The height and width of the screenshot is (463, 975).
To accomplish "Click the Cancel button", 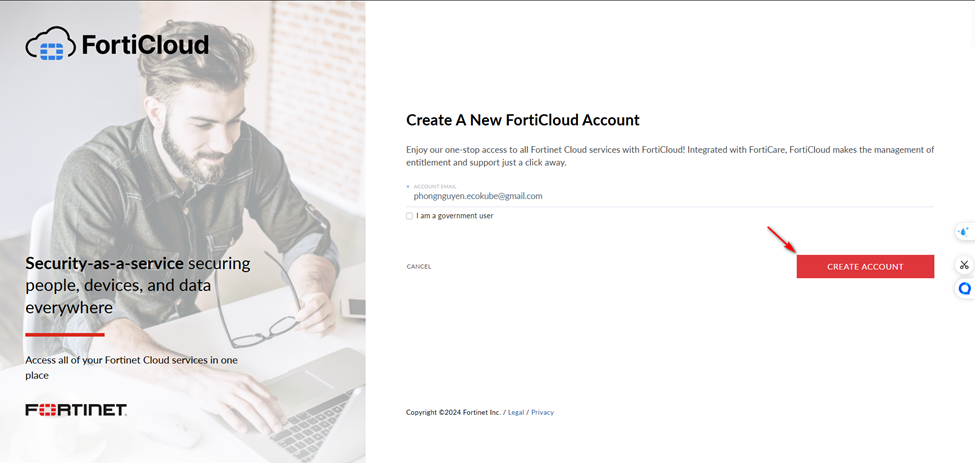I will click(x=418, y=267).
